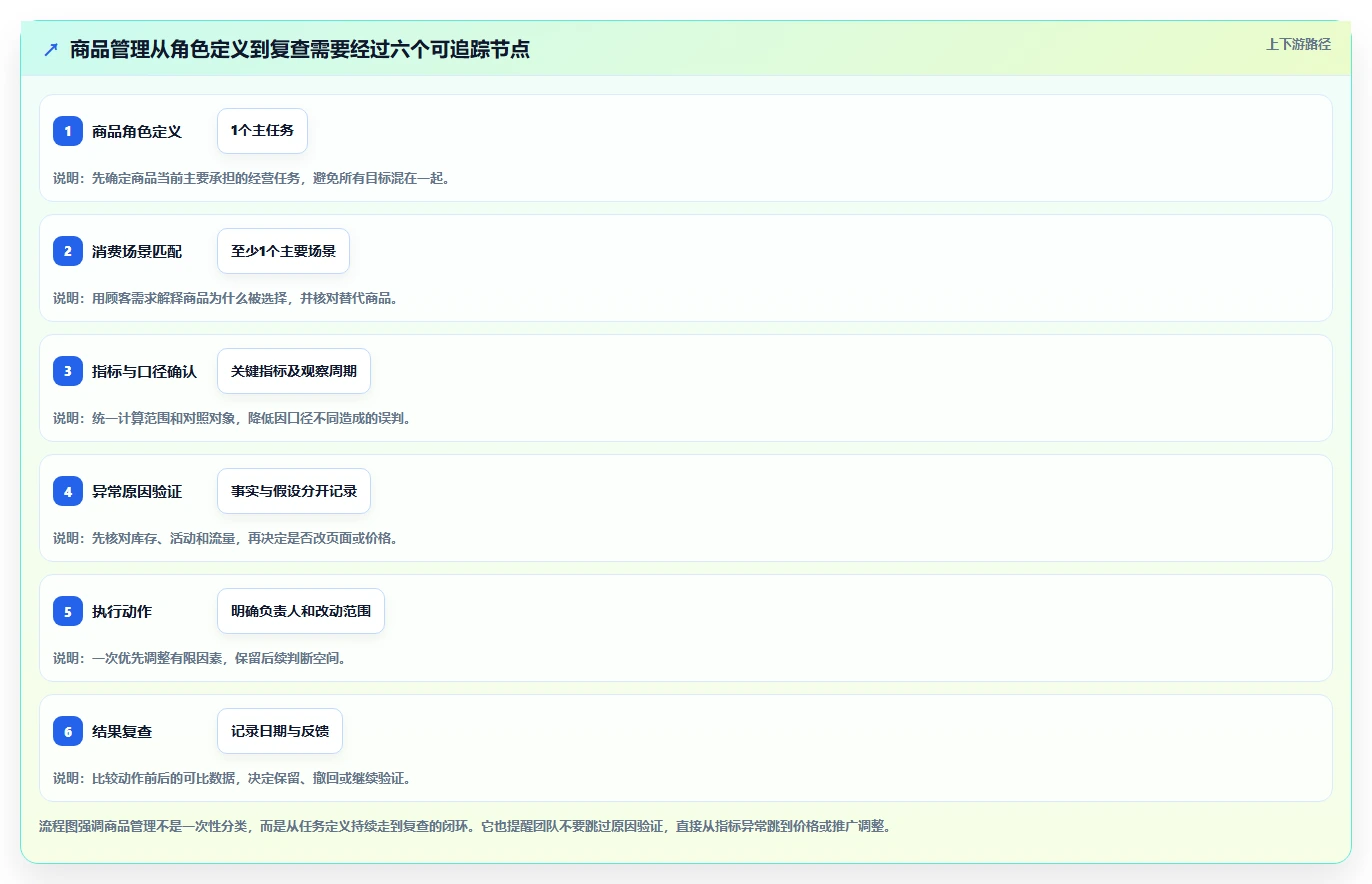The height and width of the screenshot is (884, 1372).
Task: Click the 明确负责人和改动范围 chip
Action: [x=301, y=611]
